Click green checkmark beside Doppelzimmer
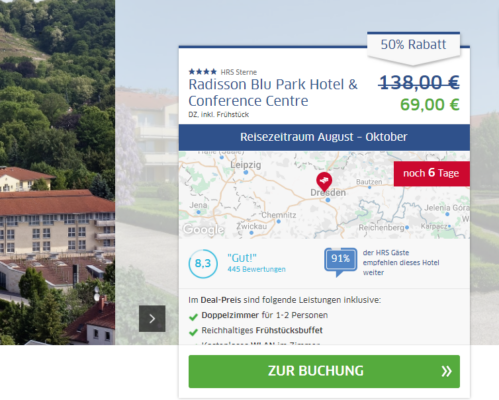Viewport: 499px width, 400px height. click(x=193, y=317)
